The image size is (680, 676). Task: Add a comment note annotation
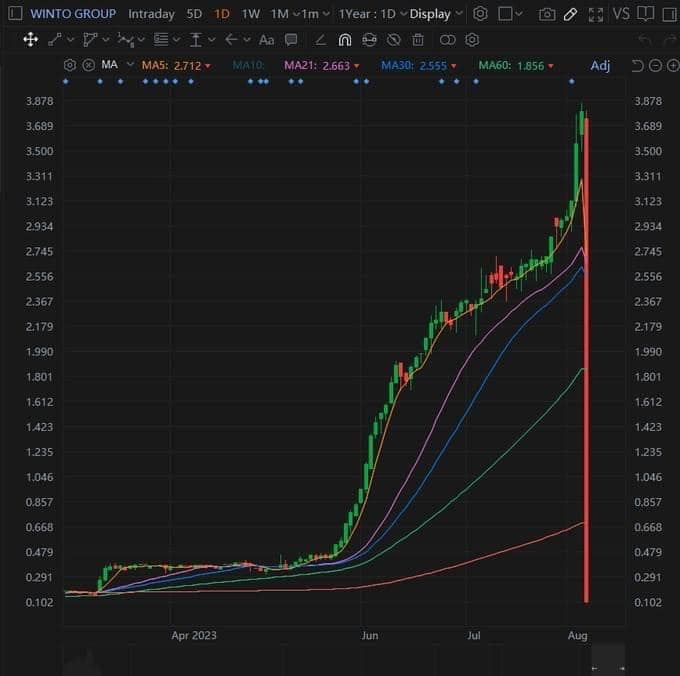pyautogui.click(x=291, y=40)
